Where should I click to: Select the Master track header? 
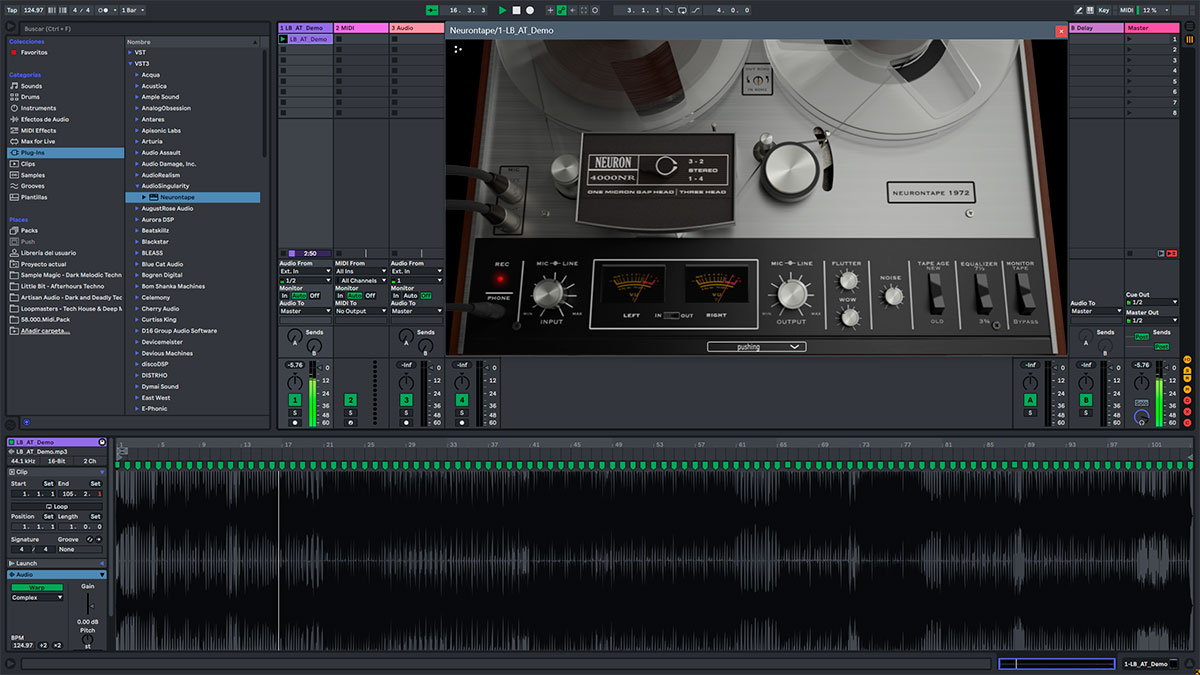click(x=1152, y=28)
